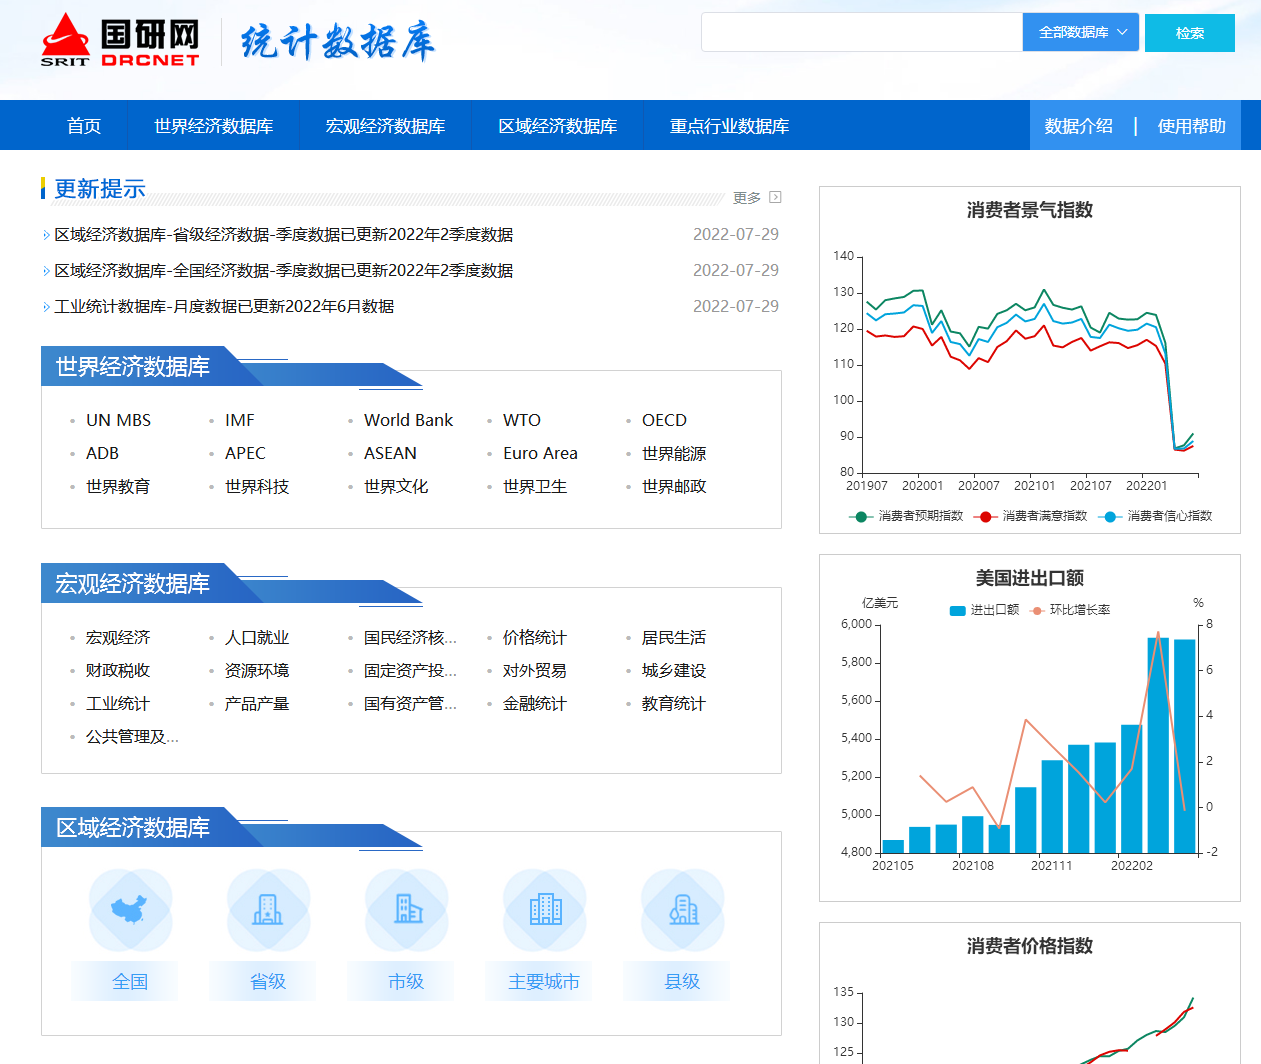
Task: Click the 主要城市 skyscraper icon
Action: 544,909
